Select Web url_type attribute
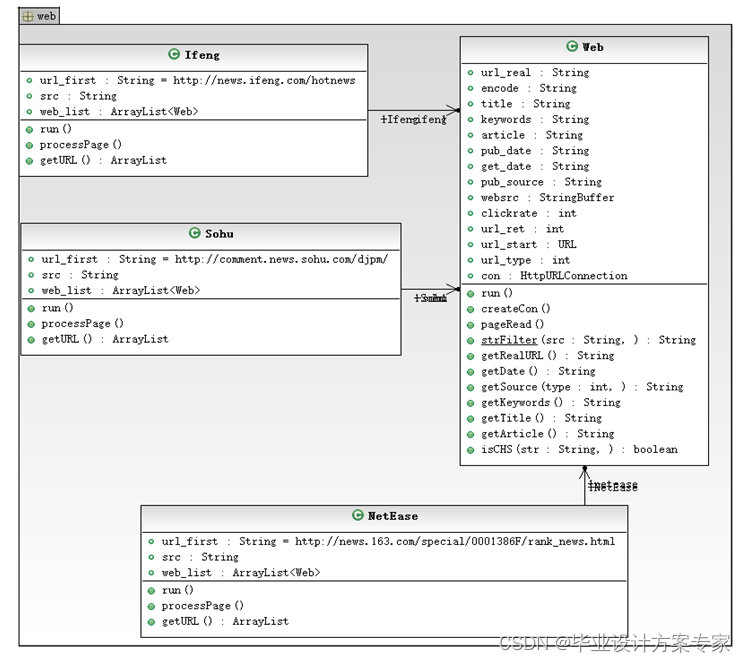This screenshot has width=745, height=663. tap(525, 260)
